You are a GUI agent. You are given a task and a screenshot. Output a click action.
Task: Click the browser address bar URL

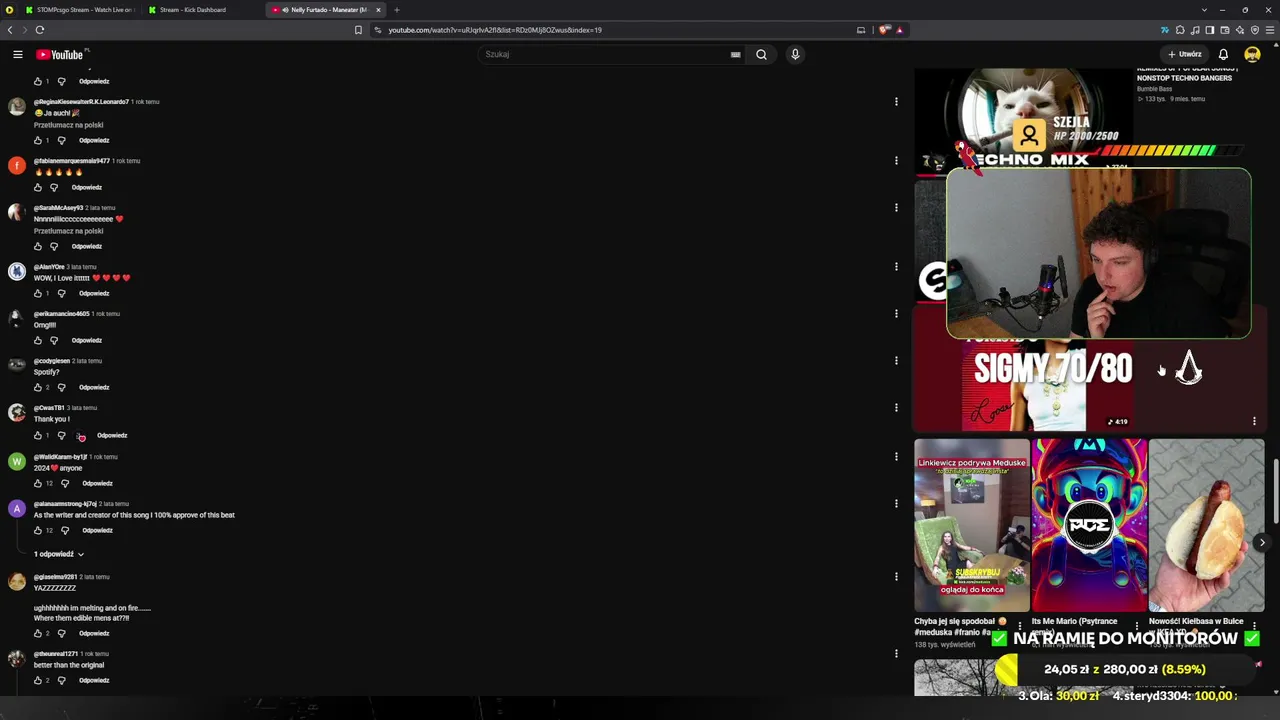coord(495,30)
